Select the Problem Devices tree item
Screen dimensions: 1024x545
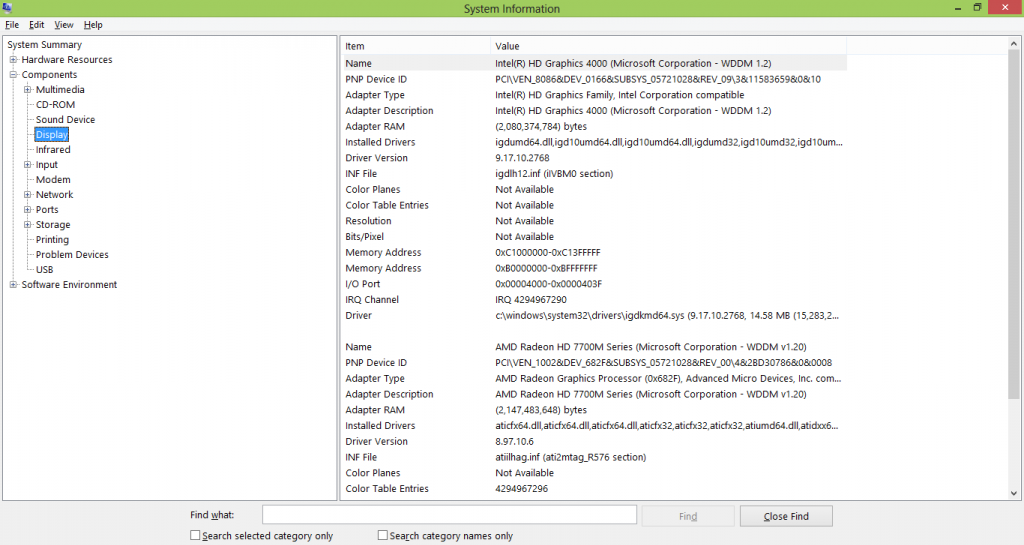pos(72,255)
